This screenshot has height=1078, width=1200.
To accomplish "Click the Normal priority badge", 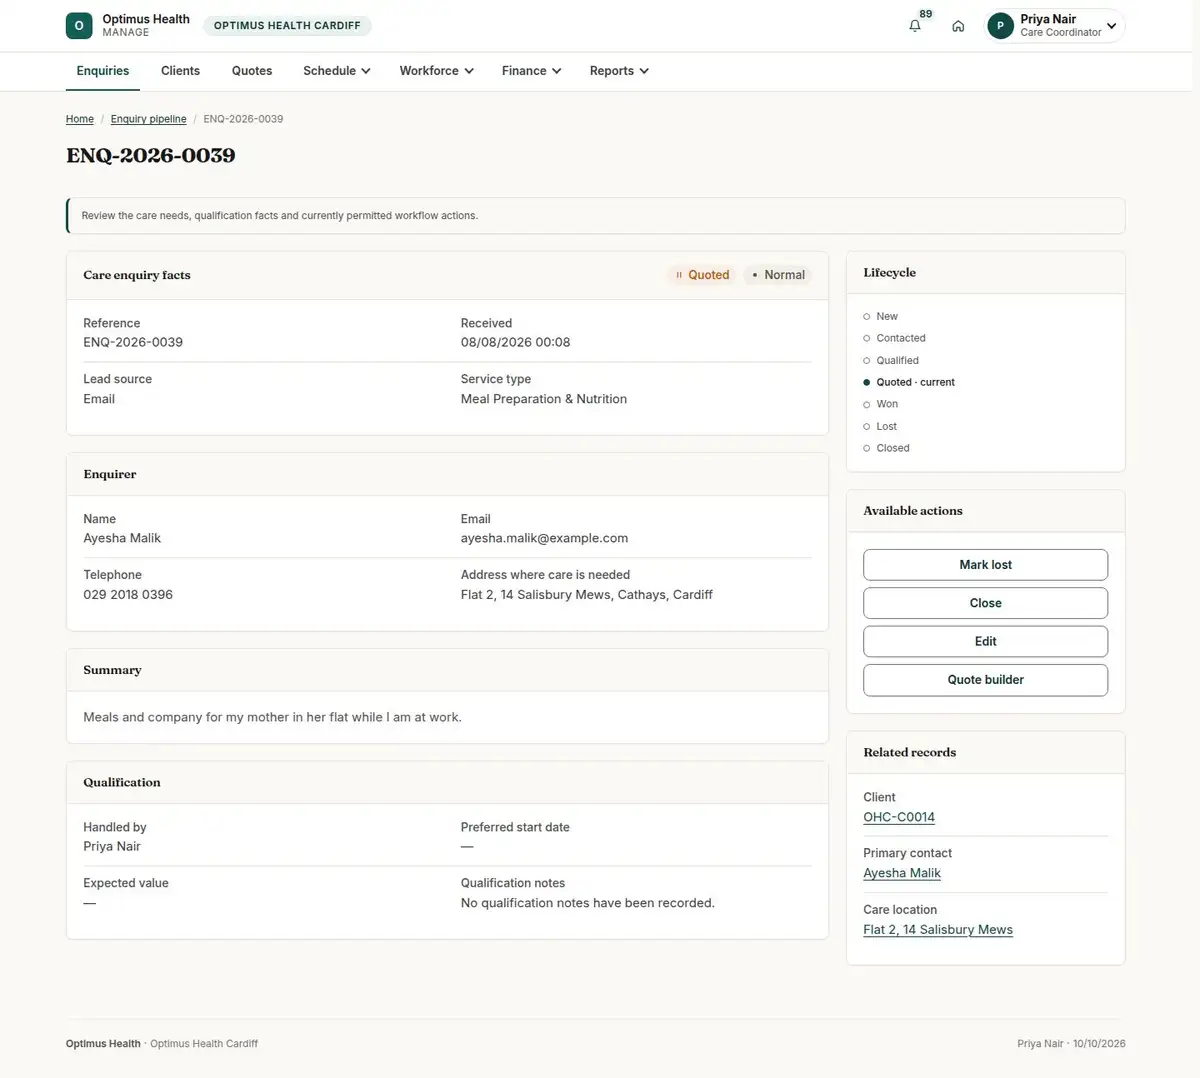I will pos(778,275).
